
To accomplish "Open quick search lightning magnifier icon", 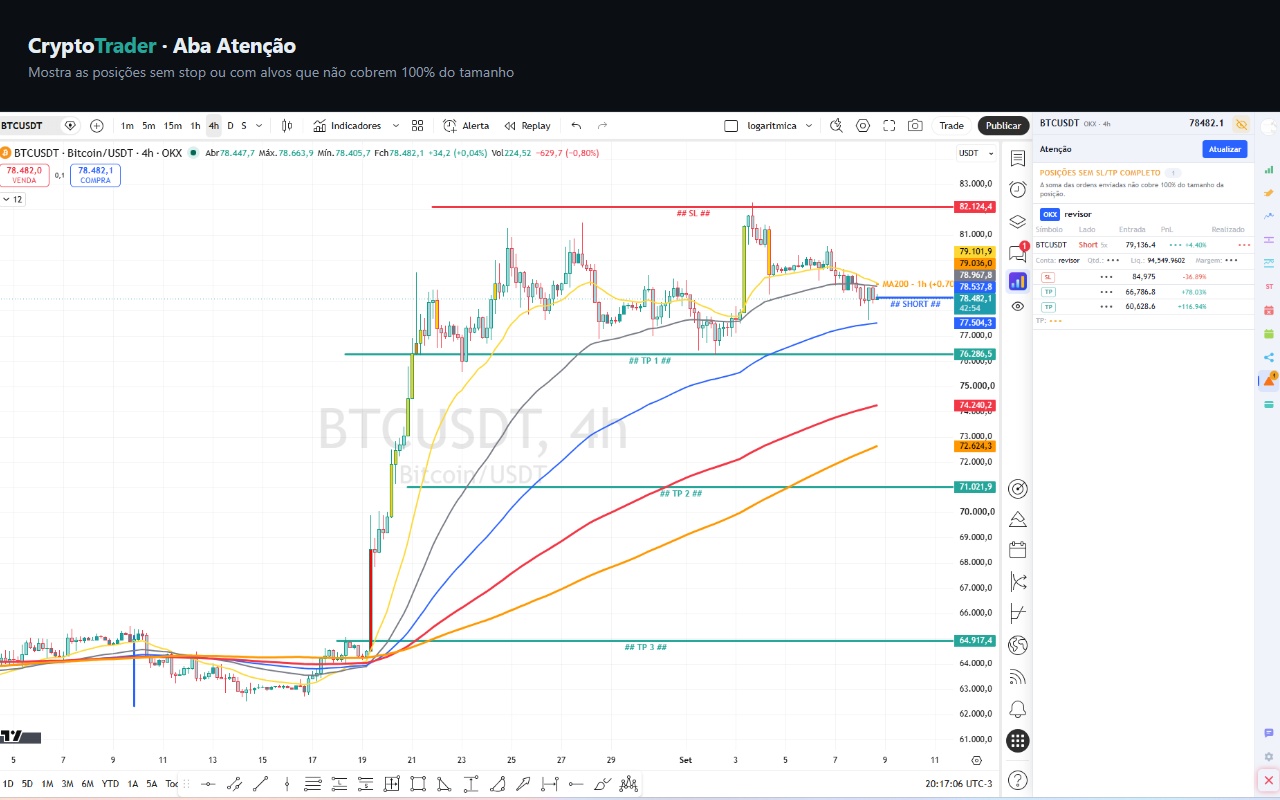I will pos(837,126).
